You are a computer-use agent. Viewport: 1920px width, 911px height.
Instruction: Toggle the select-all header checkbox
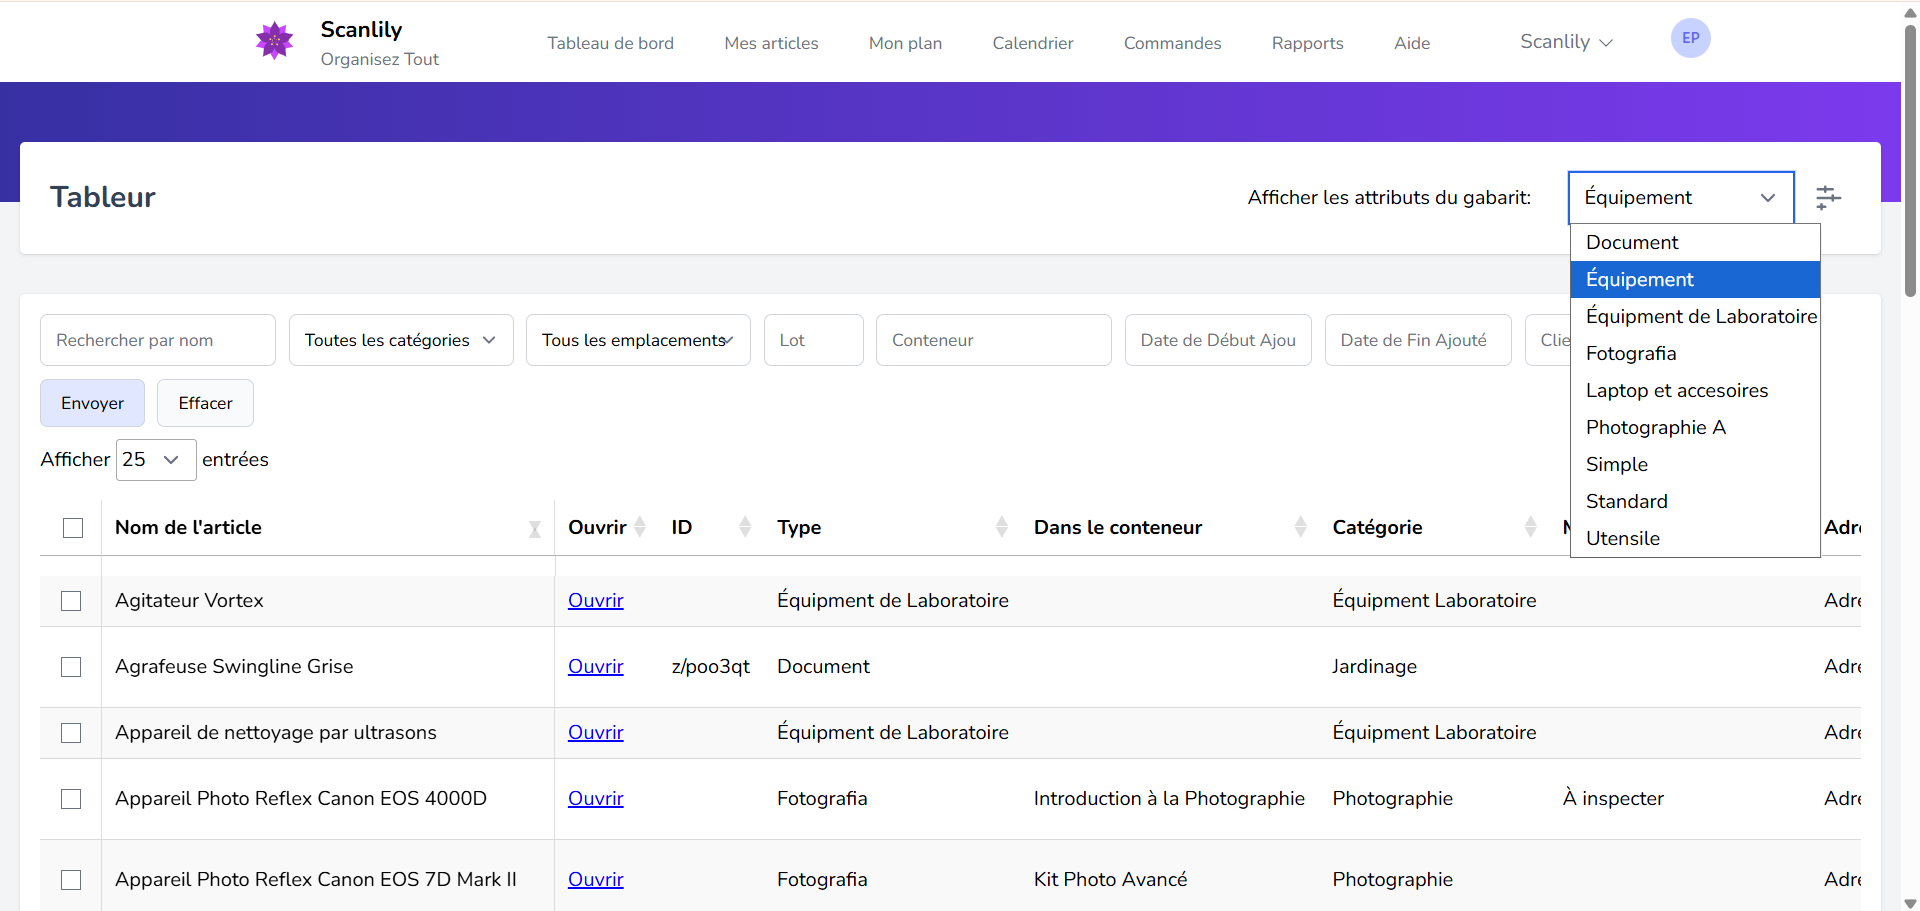click(73, 527)
